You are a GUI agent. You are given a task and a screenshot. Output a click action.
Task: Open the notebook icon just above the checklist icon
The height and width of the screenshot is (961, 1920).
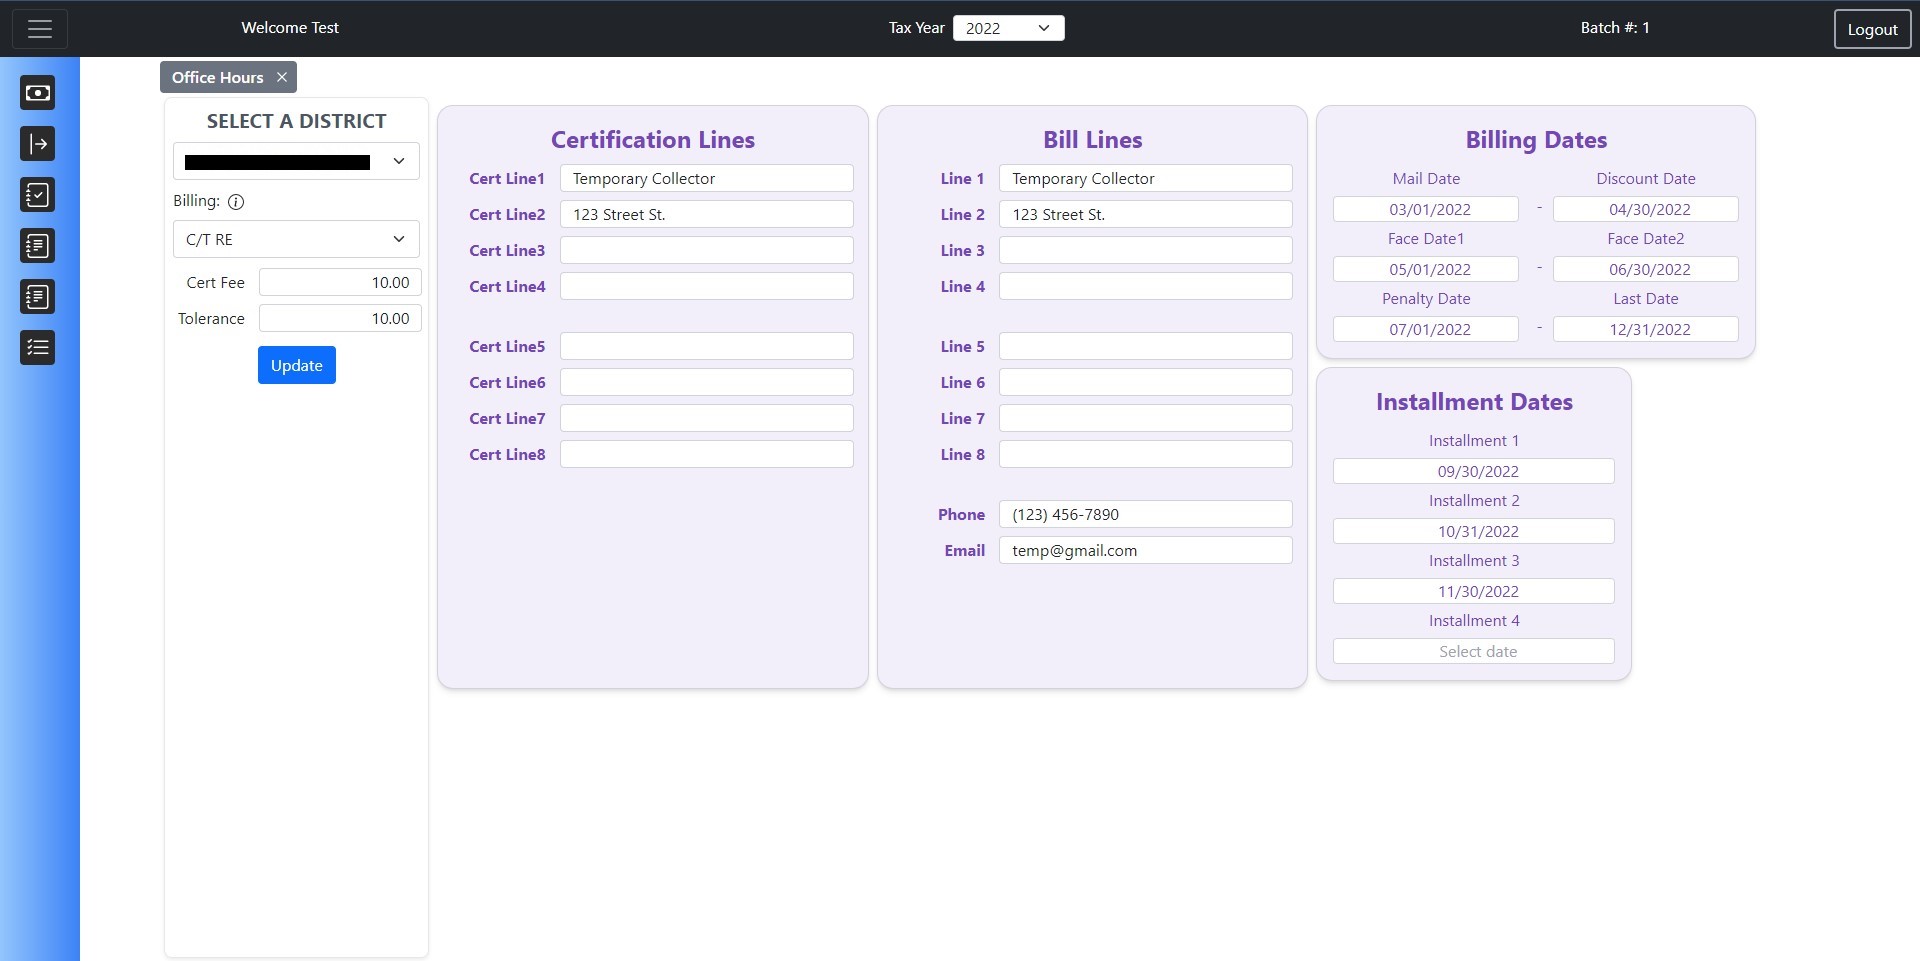click(x=38, y=297)
